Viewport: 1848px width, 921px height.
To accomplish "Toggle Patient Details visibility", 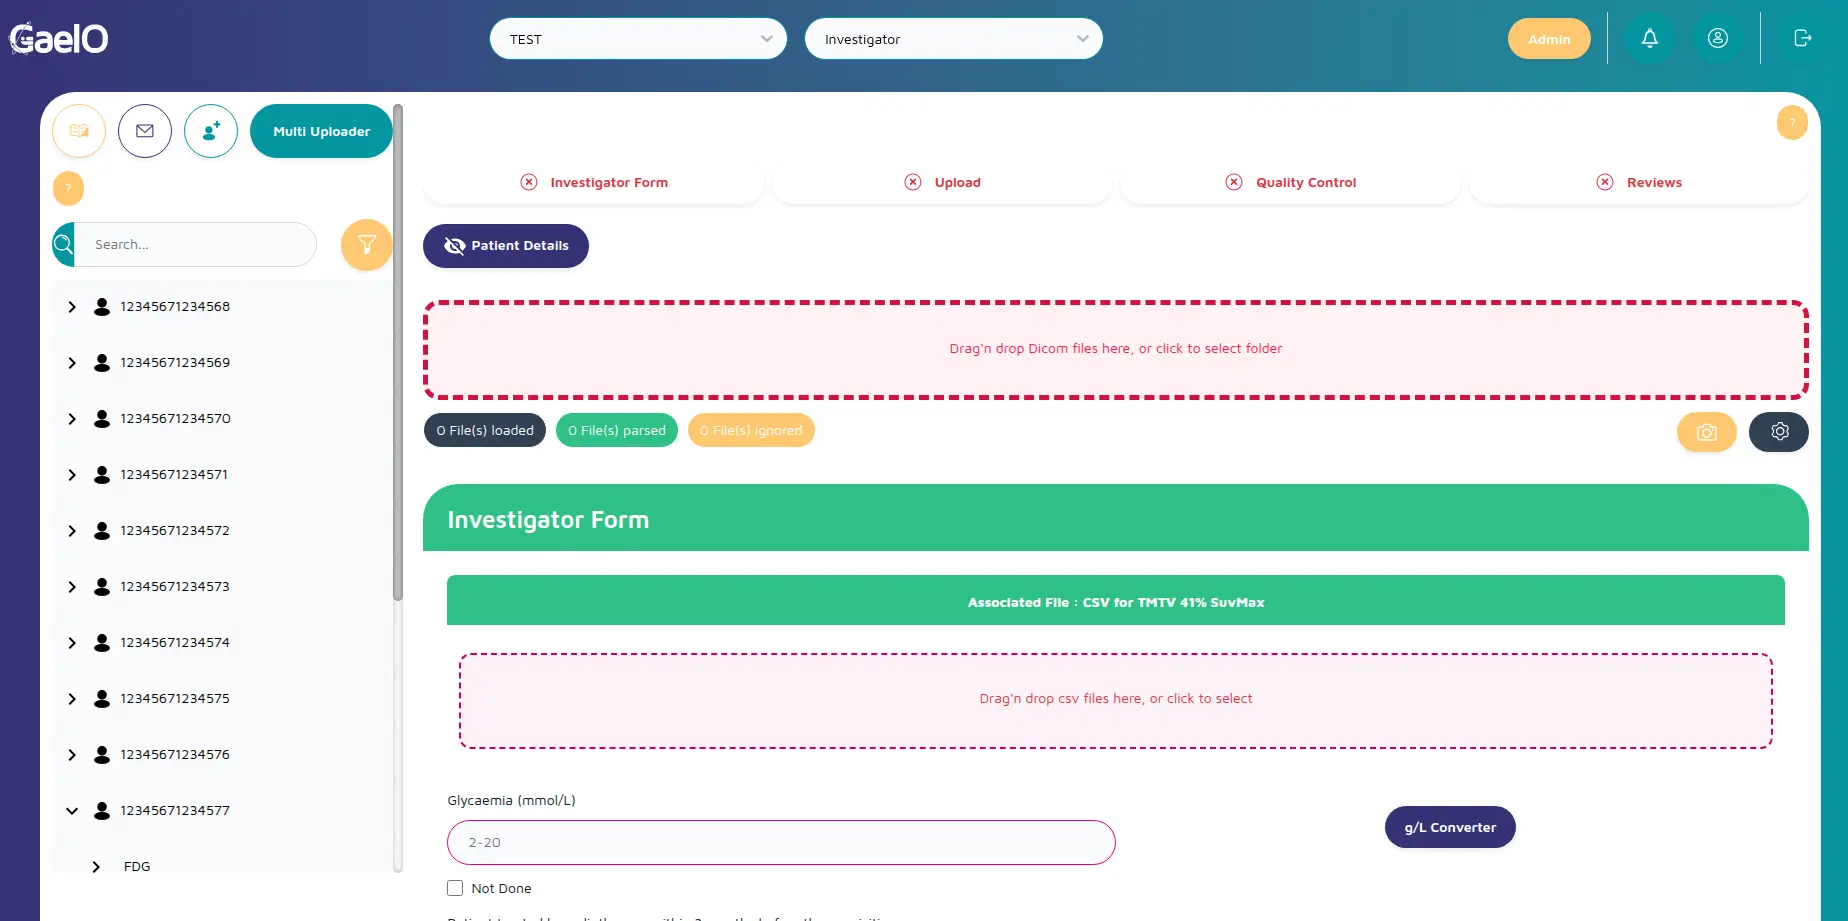I will [x=506, y=246].
